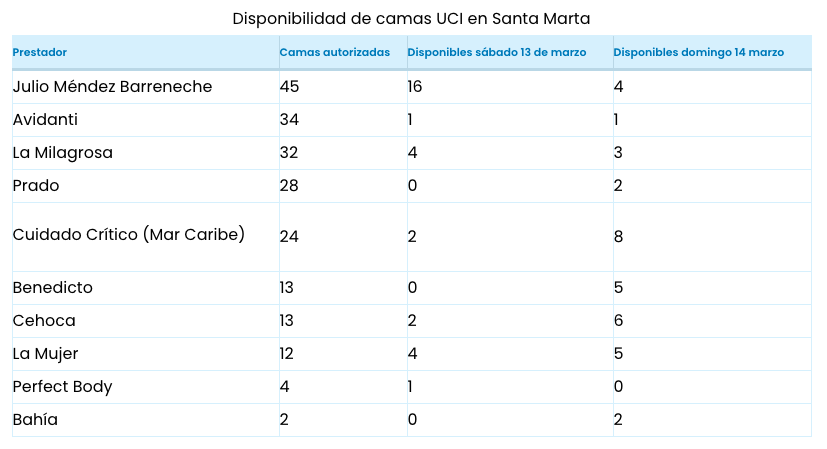Click Sunday availability value 8 for Cuidado Crítico
This screenshot has width=827, height=449.
[618, 237]
